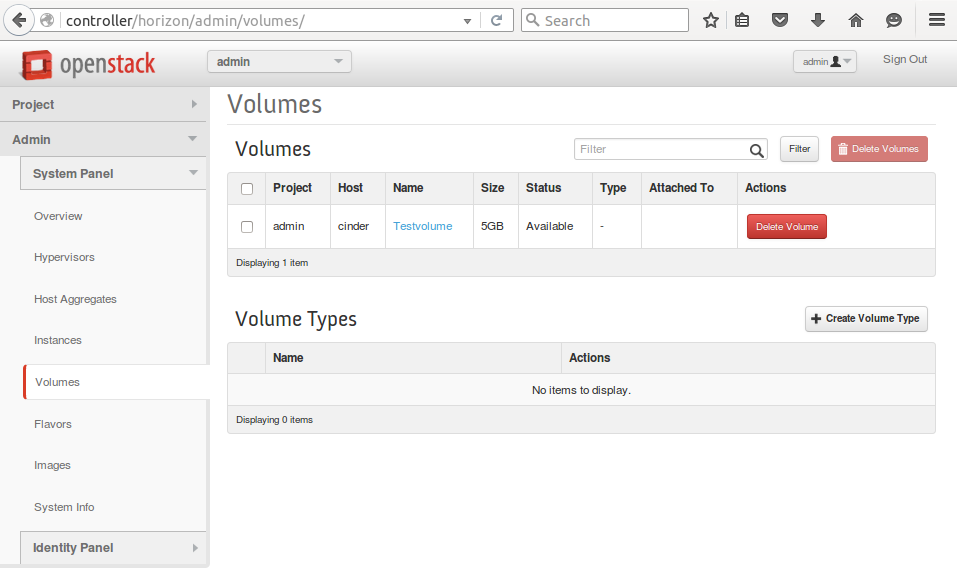Go to Flavors in the sidebar
957x580 pixels.
[x=53, y=424]
